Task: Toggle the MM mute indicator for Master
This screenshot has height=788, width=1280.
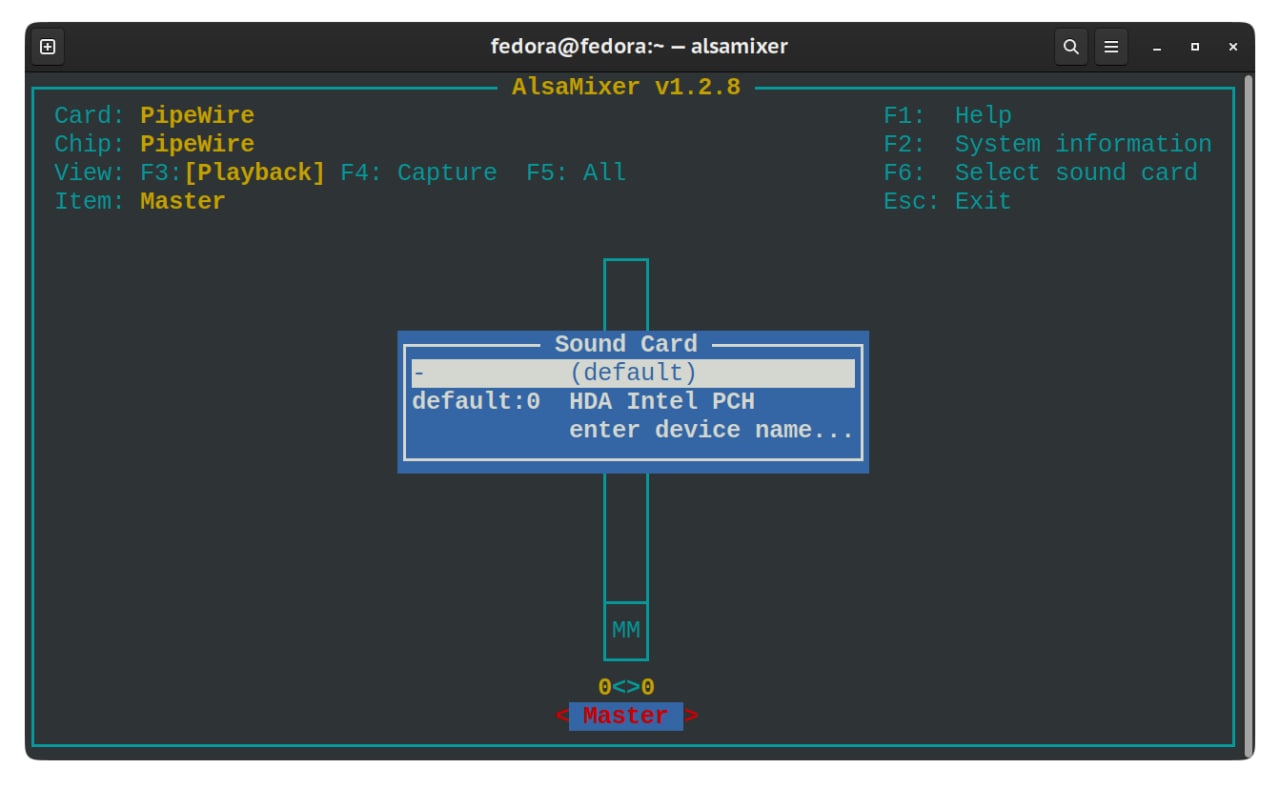Action: (626, 631)
